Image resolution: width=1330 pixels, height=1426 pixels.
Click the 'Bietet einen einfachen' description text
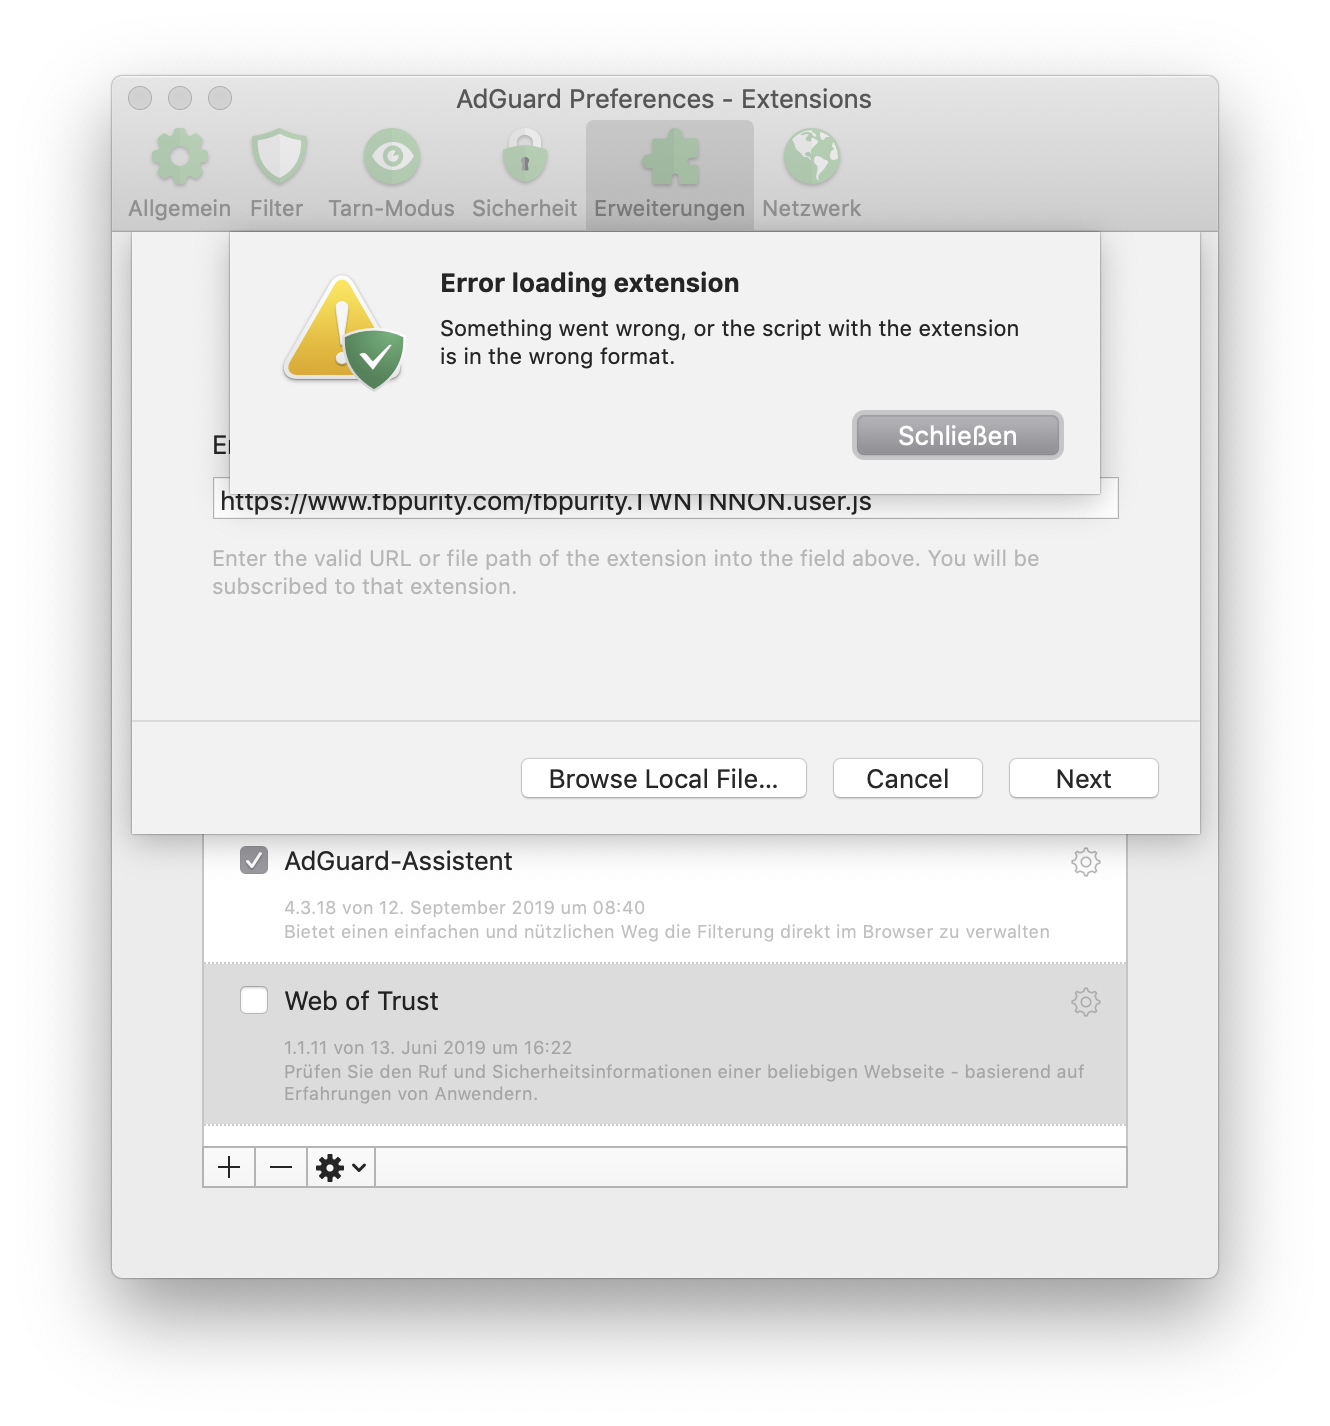tap(666, 932)
